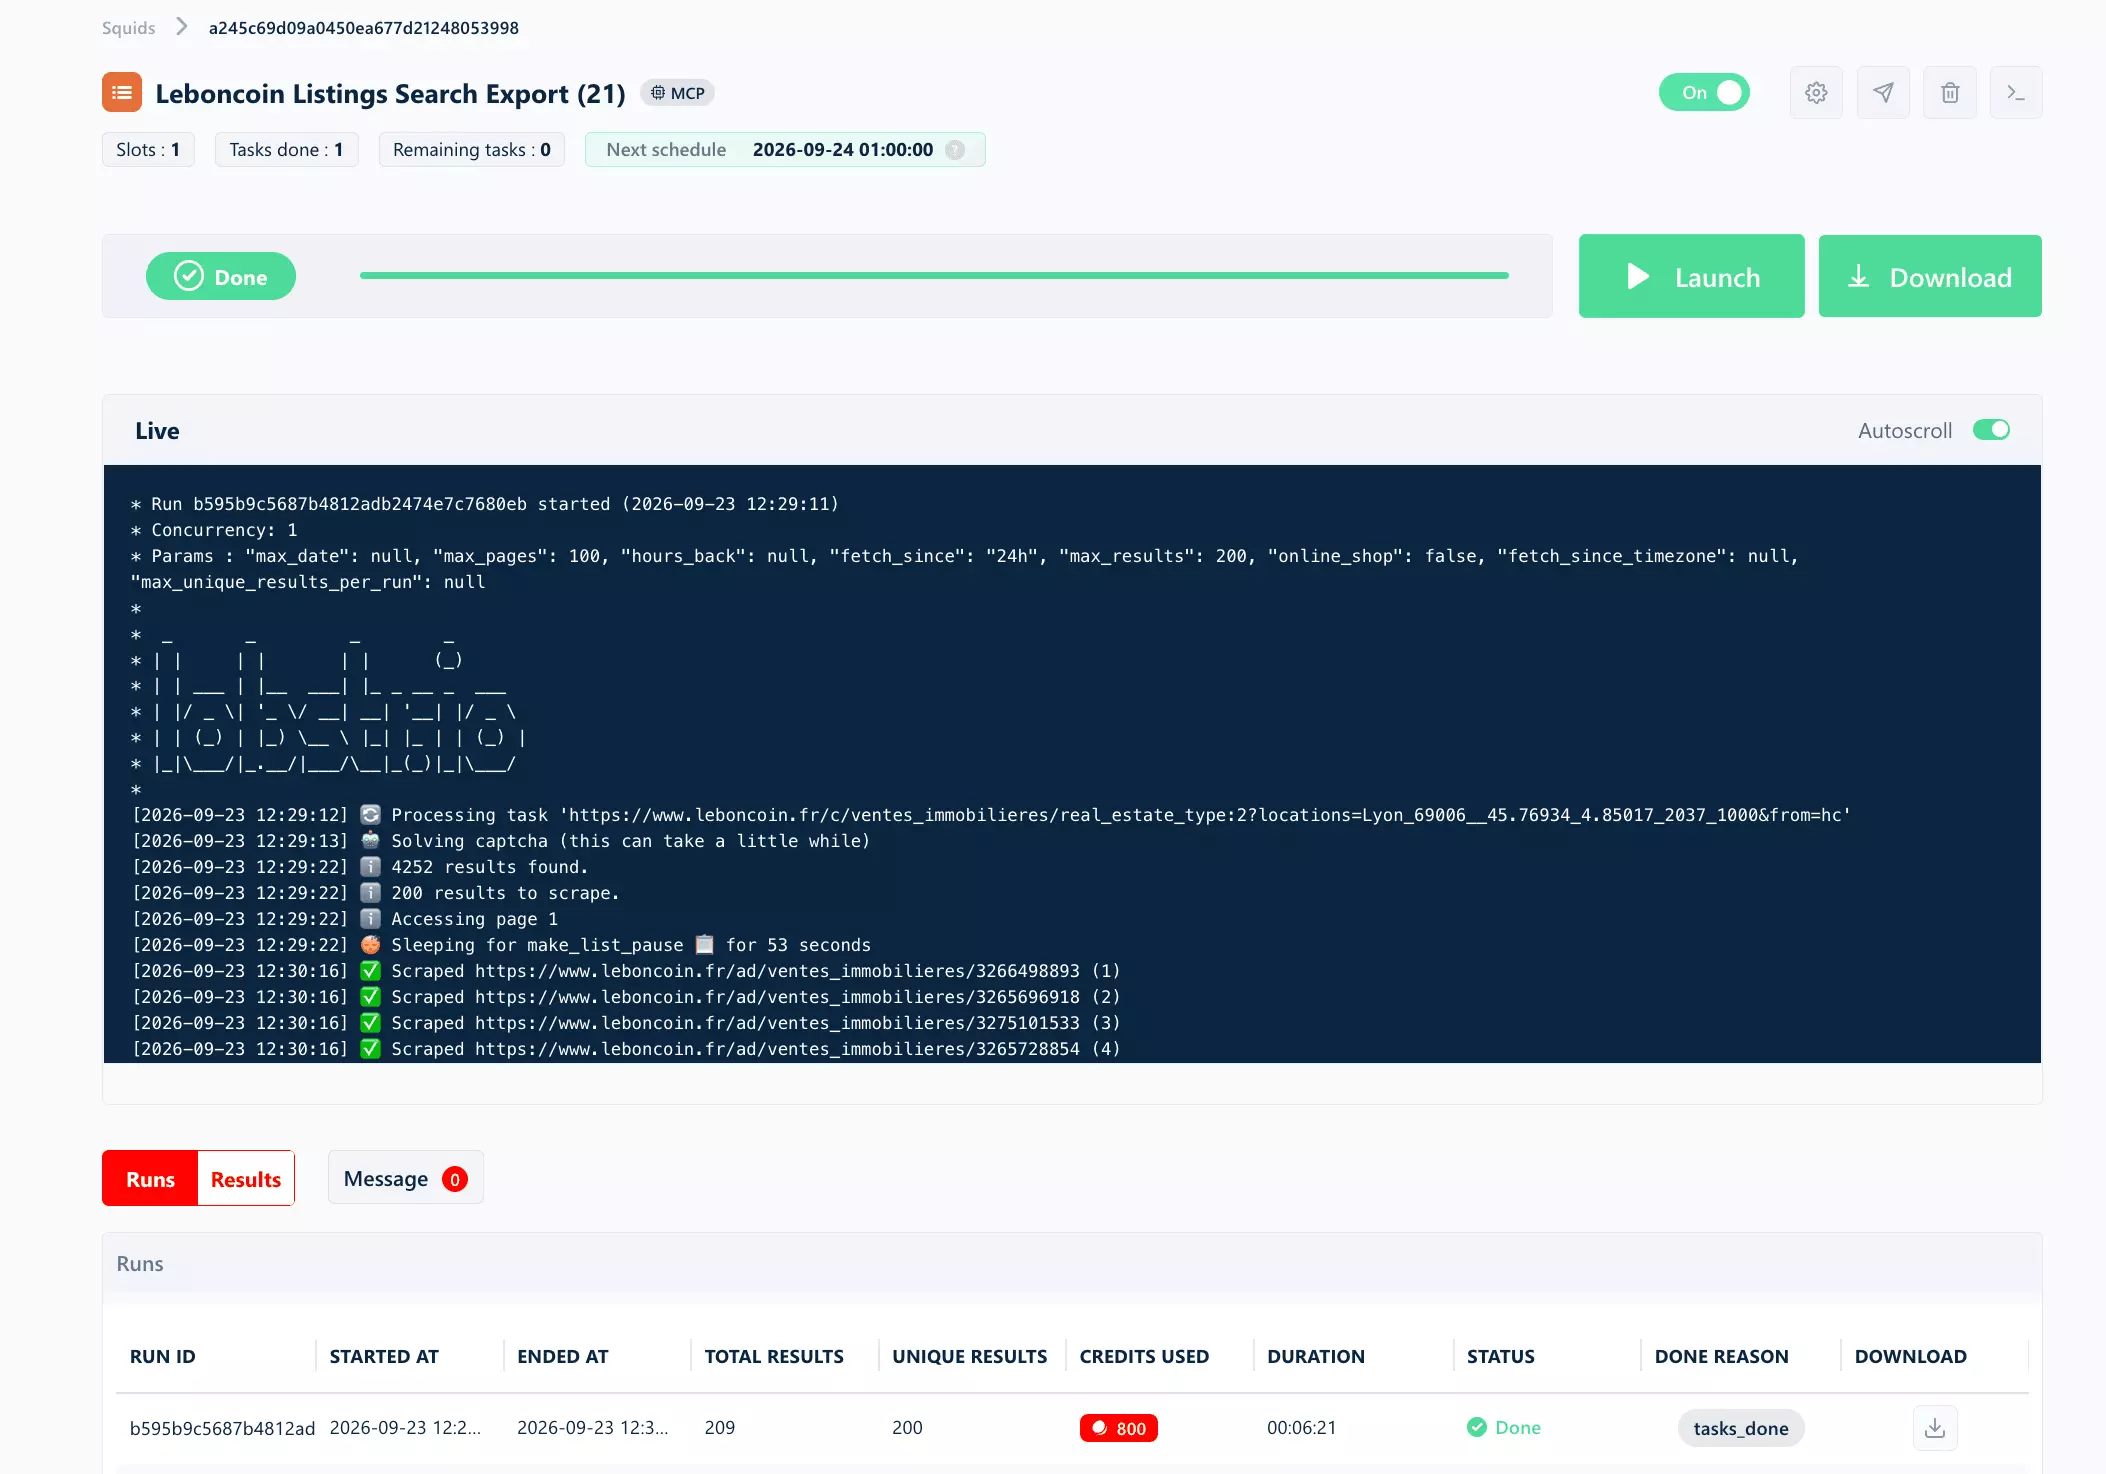Sort by STATUS column header
Image resolution: width=2106 pixels, height=1474 pixels.
pyautogui.click(x=1500, y=1356)
